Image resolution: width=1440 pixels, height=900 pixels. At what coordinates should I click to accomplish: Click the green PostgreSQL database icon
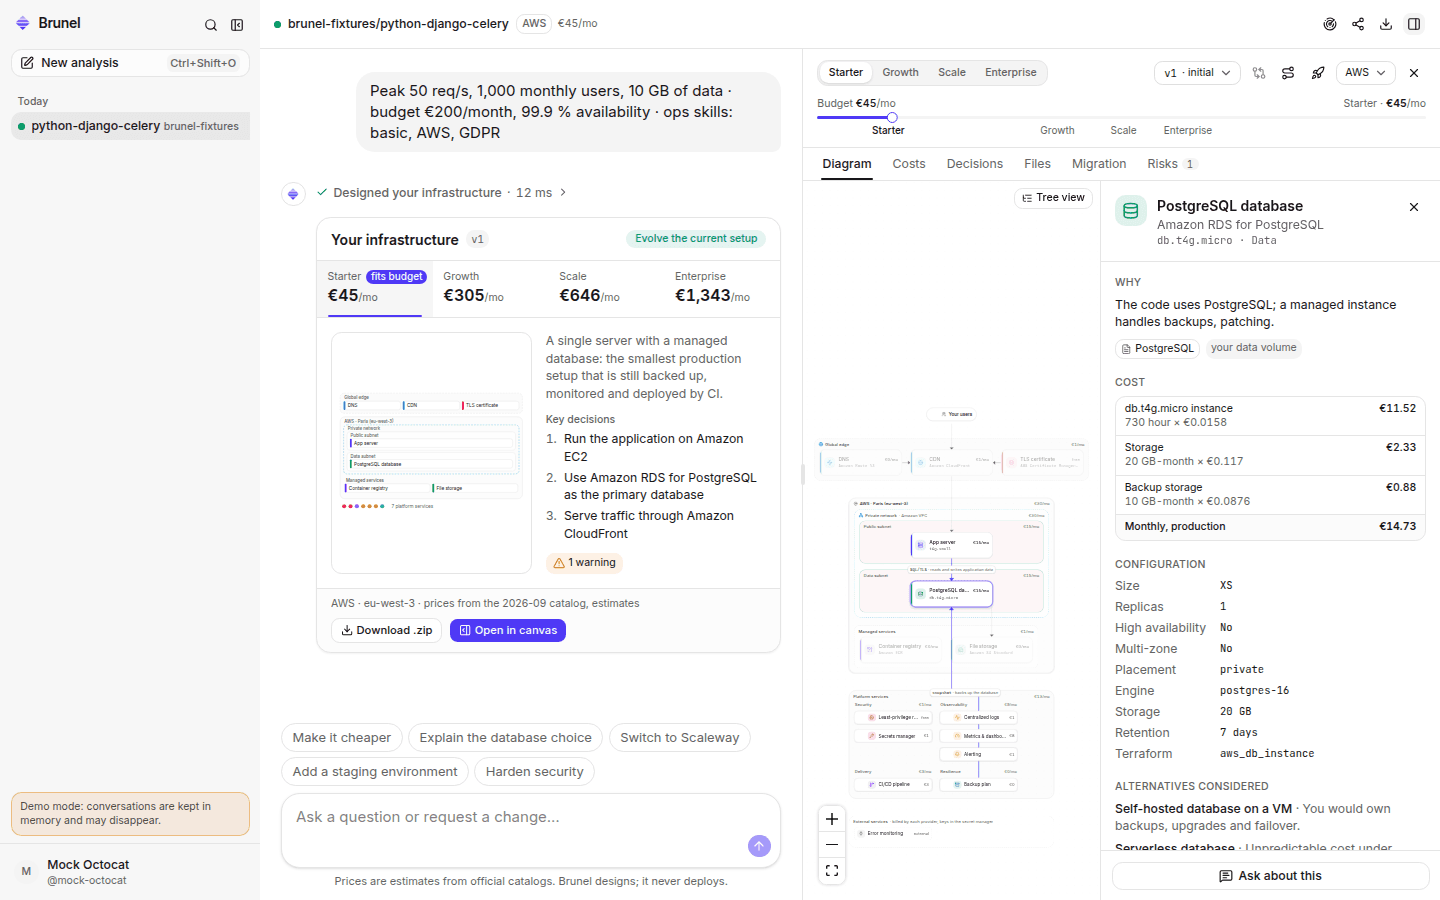1131,211
